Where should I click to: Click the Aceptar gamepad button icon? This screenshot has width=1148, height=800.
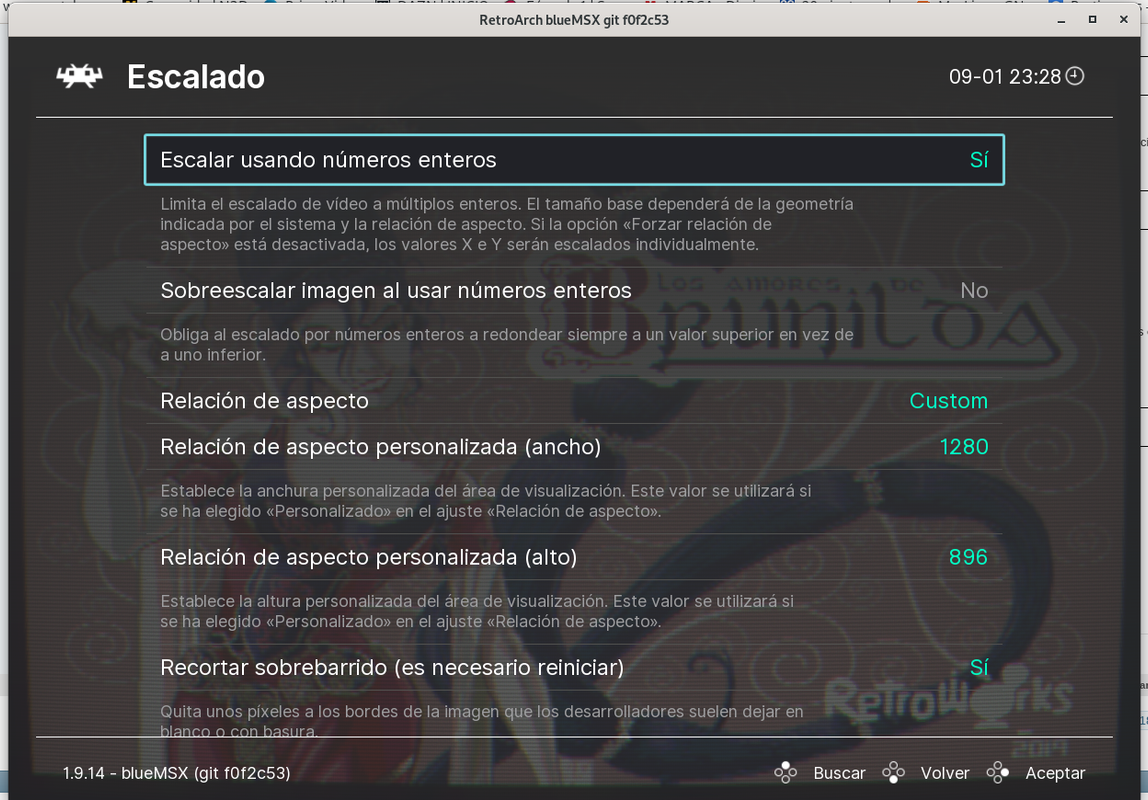(x=997, y=773)
